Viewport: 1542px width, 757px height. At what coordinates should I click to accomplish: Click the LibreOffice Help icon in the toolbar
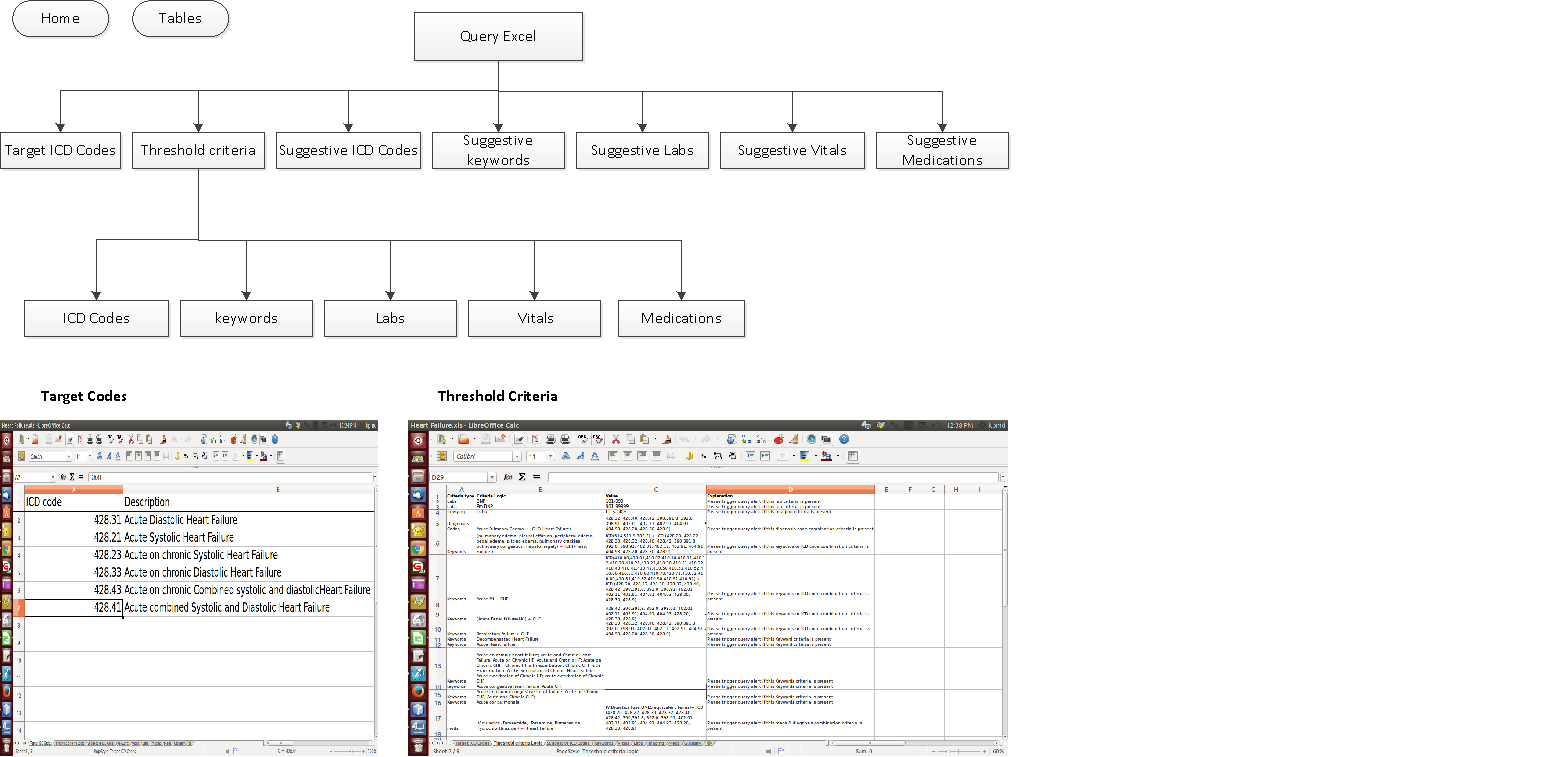(844, 438)
